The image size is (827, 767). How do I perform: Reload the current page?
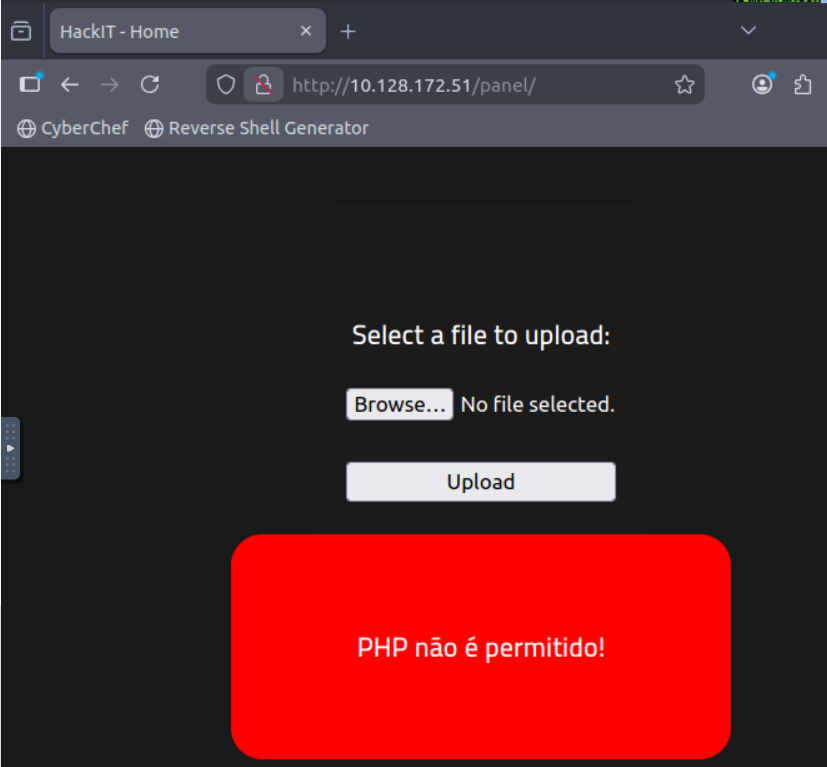[150, 84]
